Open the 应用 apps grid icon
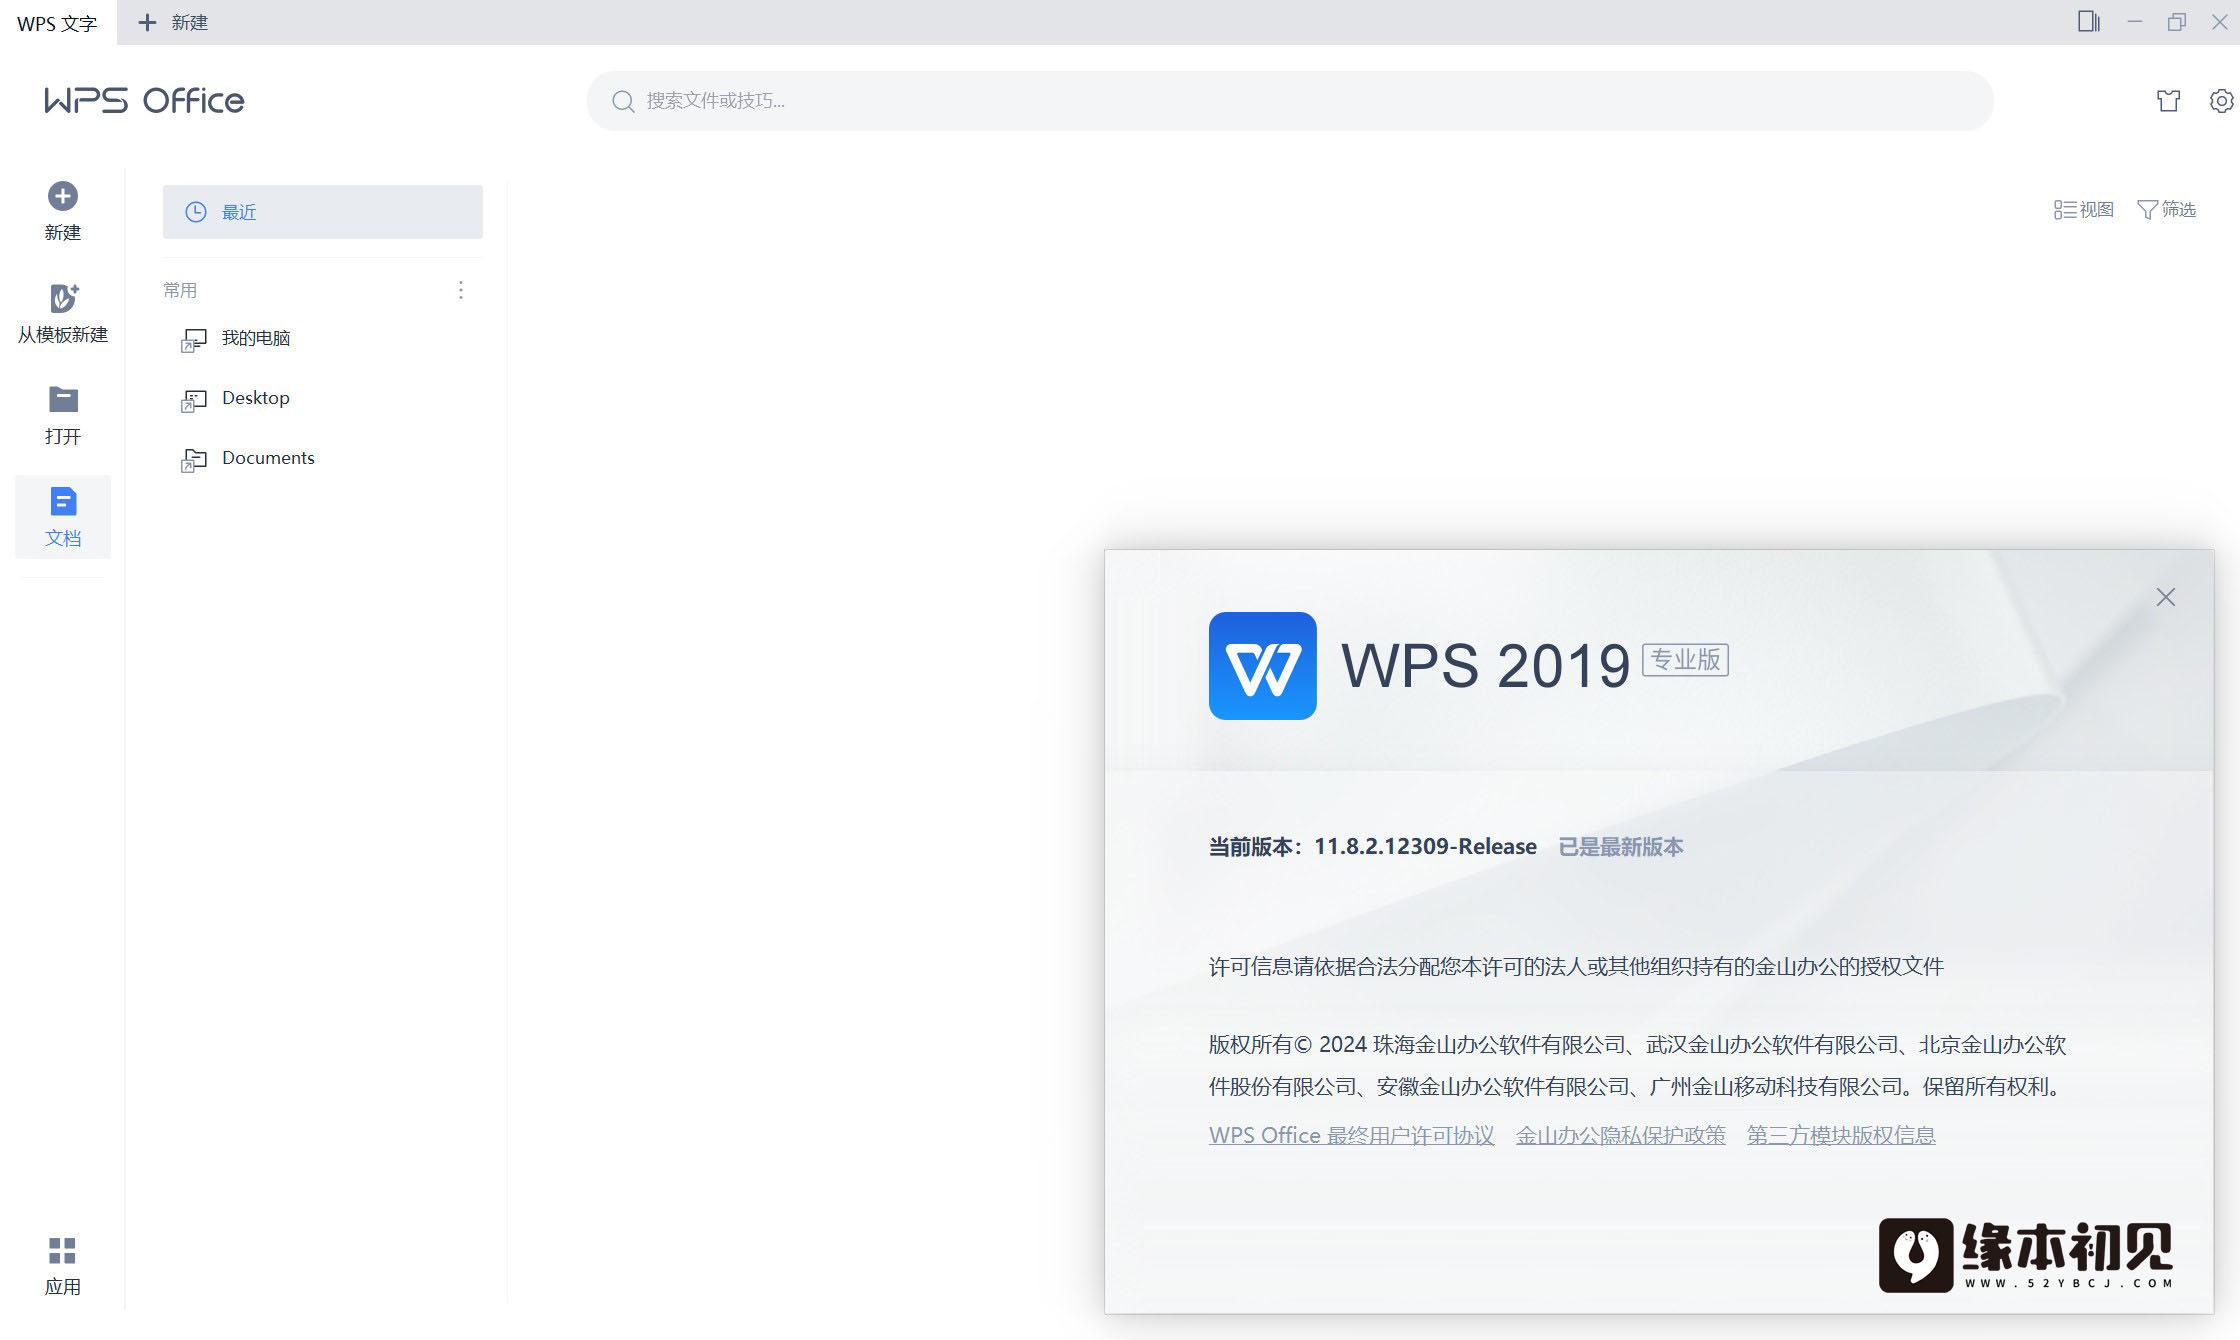Image resolution: width=2240 pixels, height=1340 pixels. [62, 1250]
